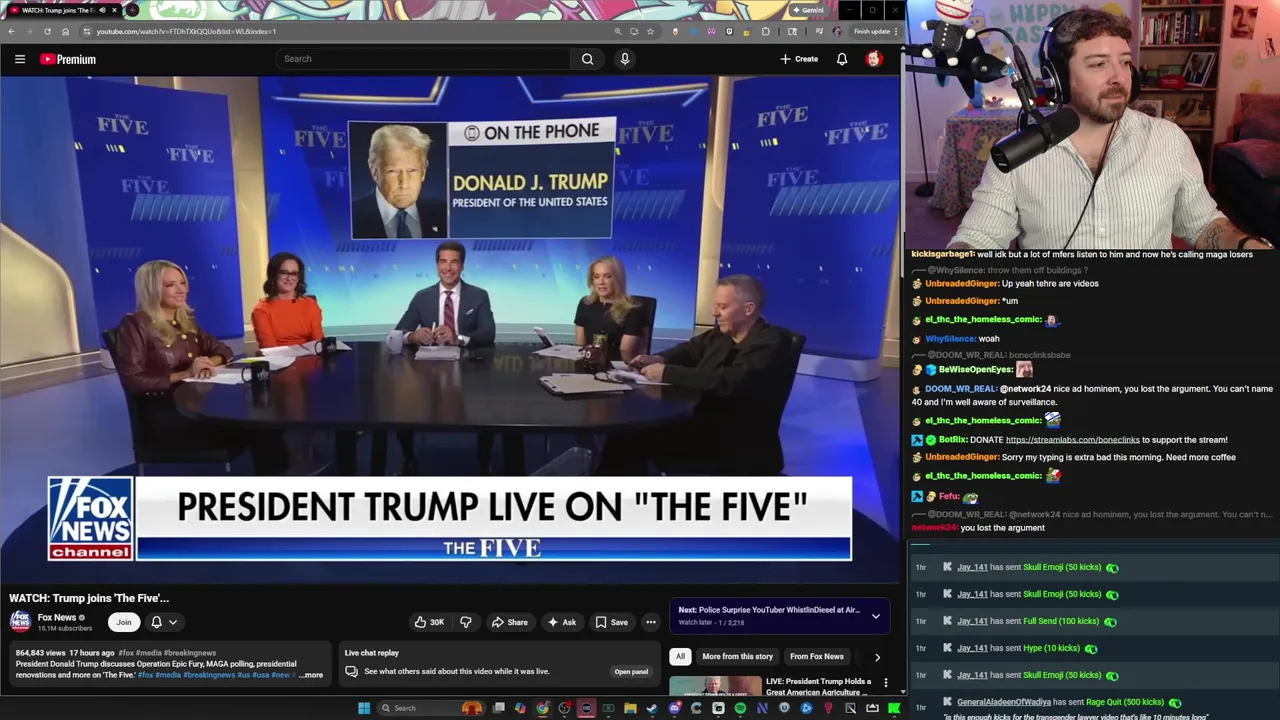The width and height of the screenshot is (1280, 720).
Task: Select More from this story chip
Action: click(x=737, y=656)
